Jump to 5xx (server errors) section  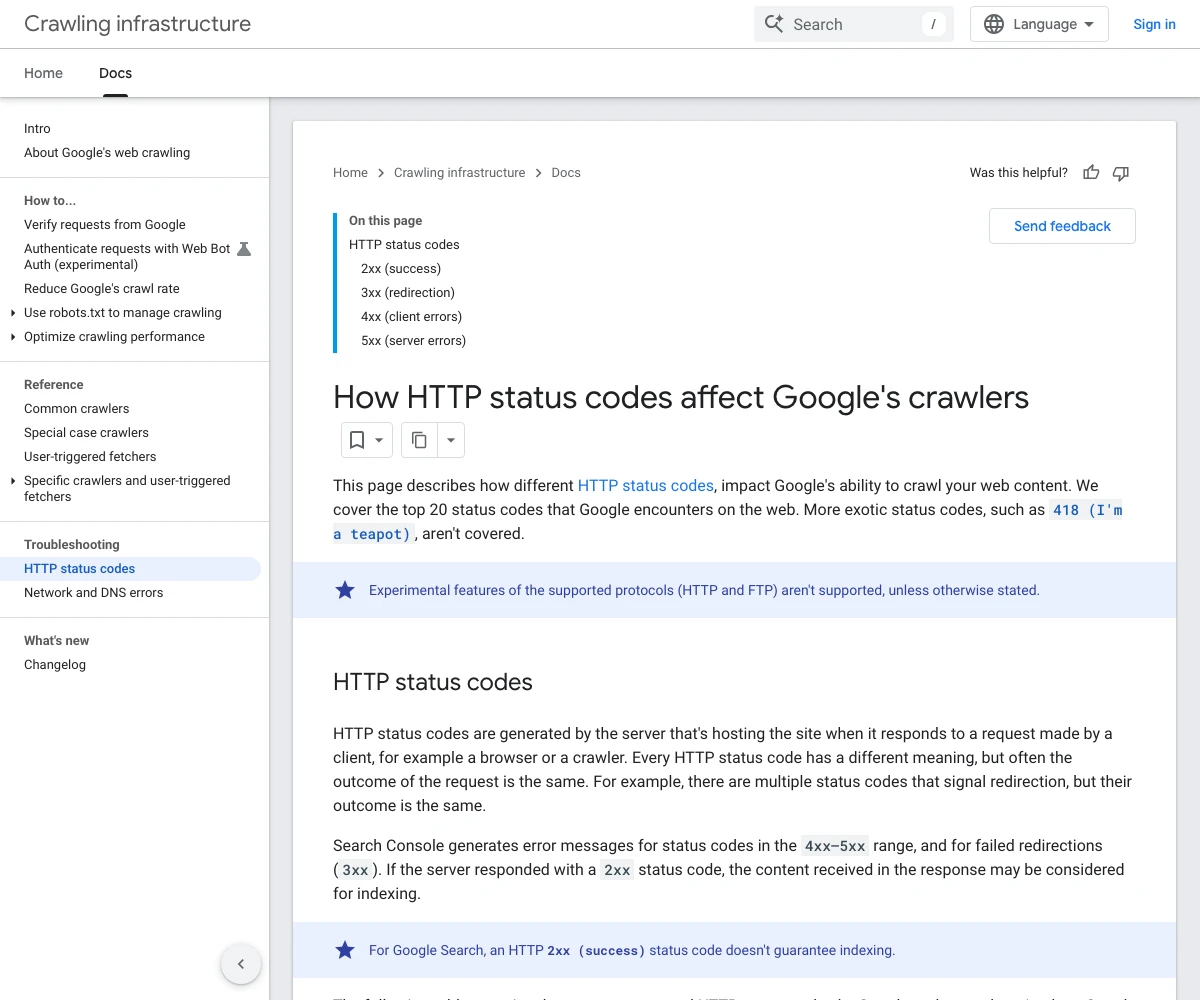[x=413, y=341]
